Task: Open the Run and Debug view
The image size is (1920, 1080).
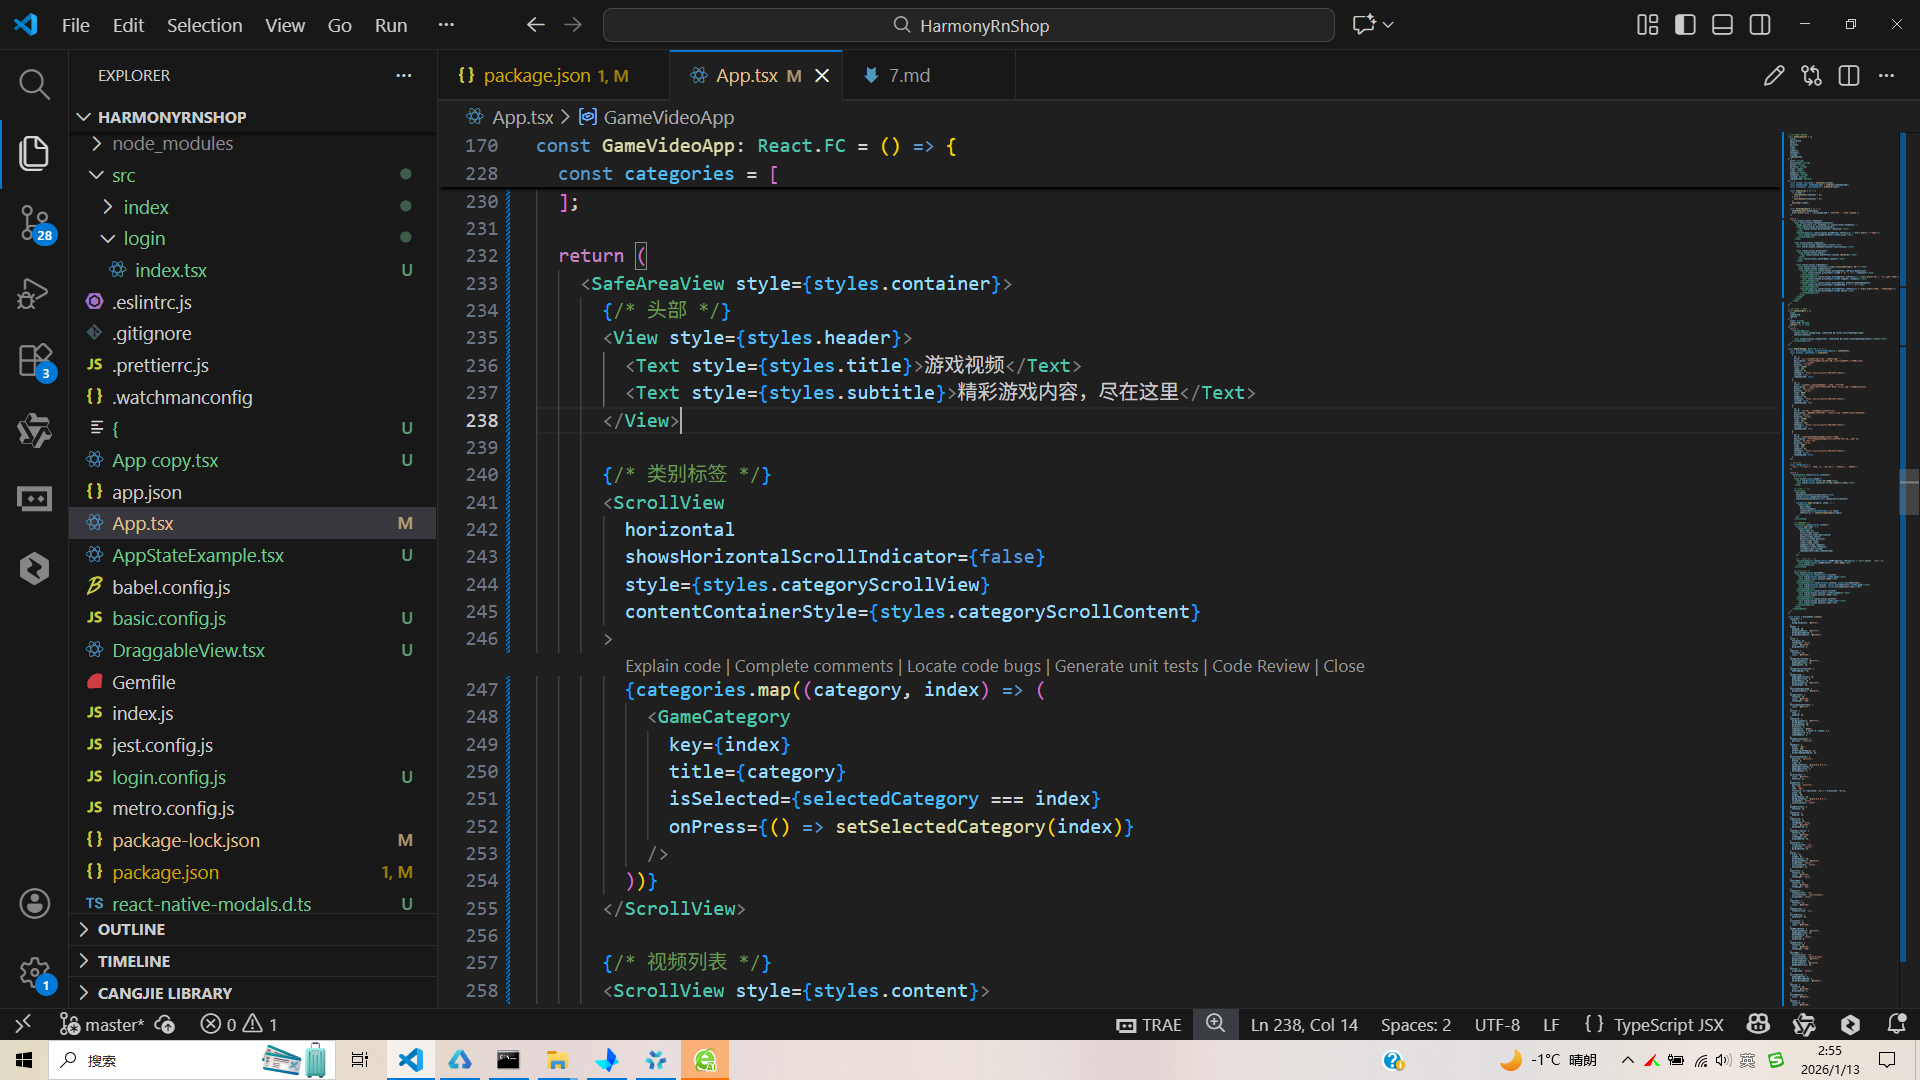Action: pos(34,293)
